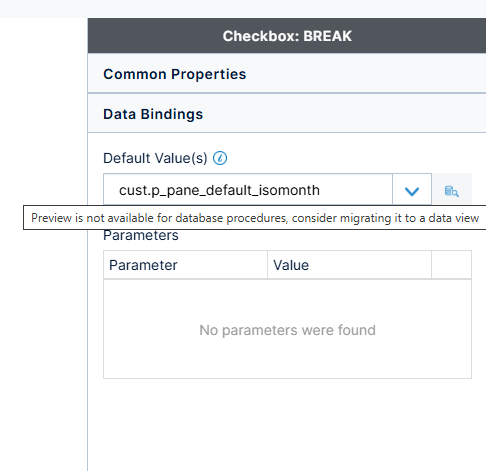
Task: Click the border between Common Properties and Data Bindings
Action: click(287, 93)
